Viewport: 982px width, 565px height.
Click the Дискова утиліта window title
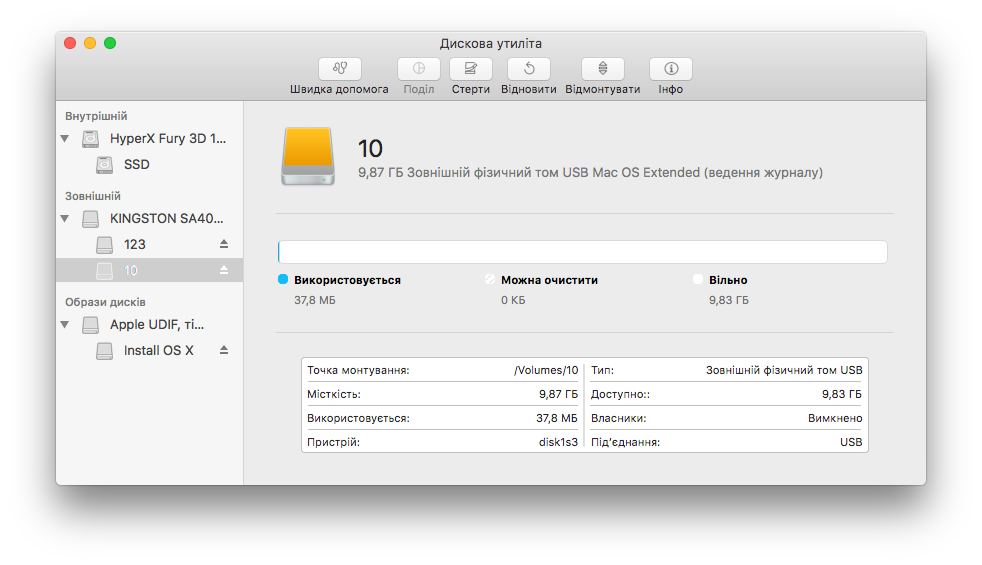pyautogui.click(x=490, y=43)
